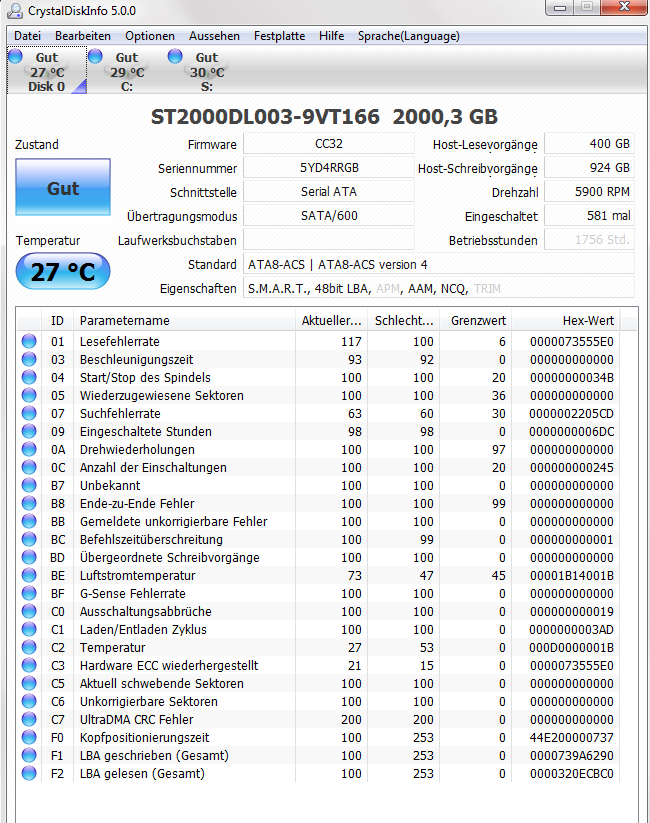
Task: Click status icon of Temperatur C2 row
Action: click(x=29, y=647)
